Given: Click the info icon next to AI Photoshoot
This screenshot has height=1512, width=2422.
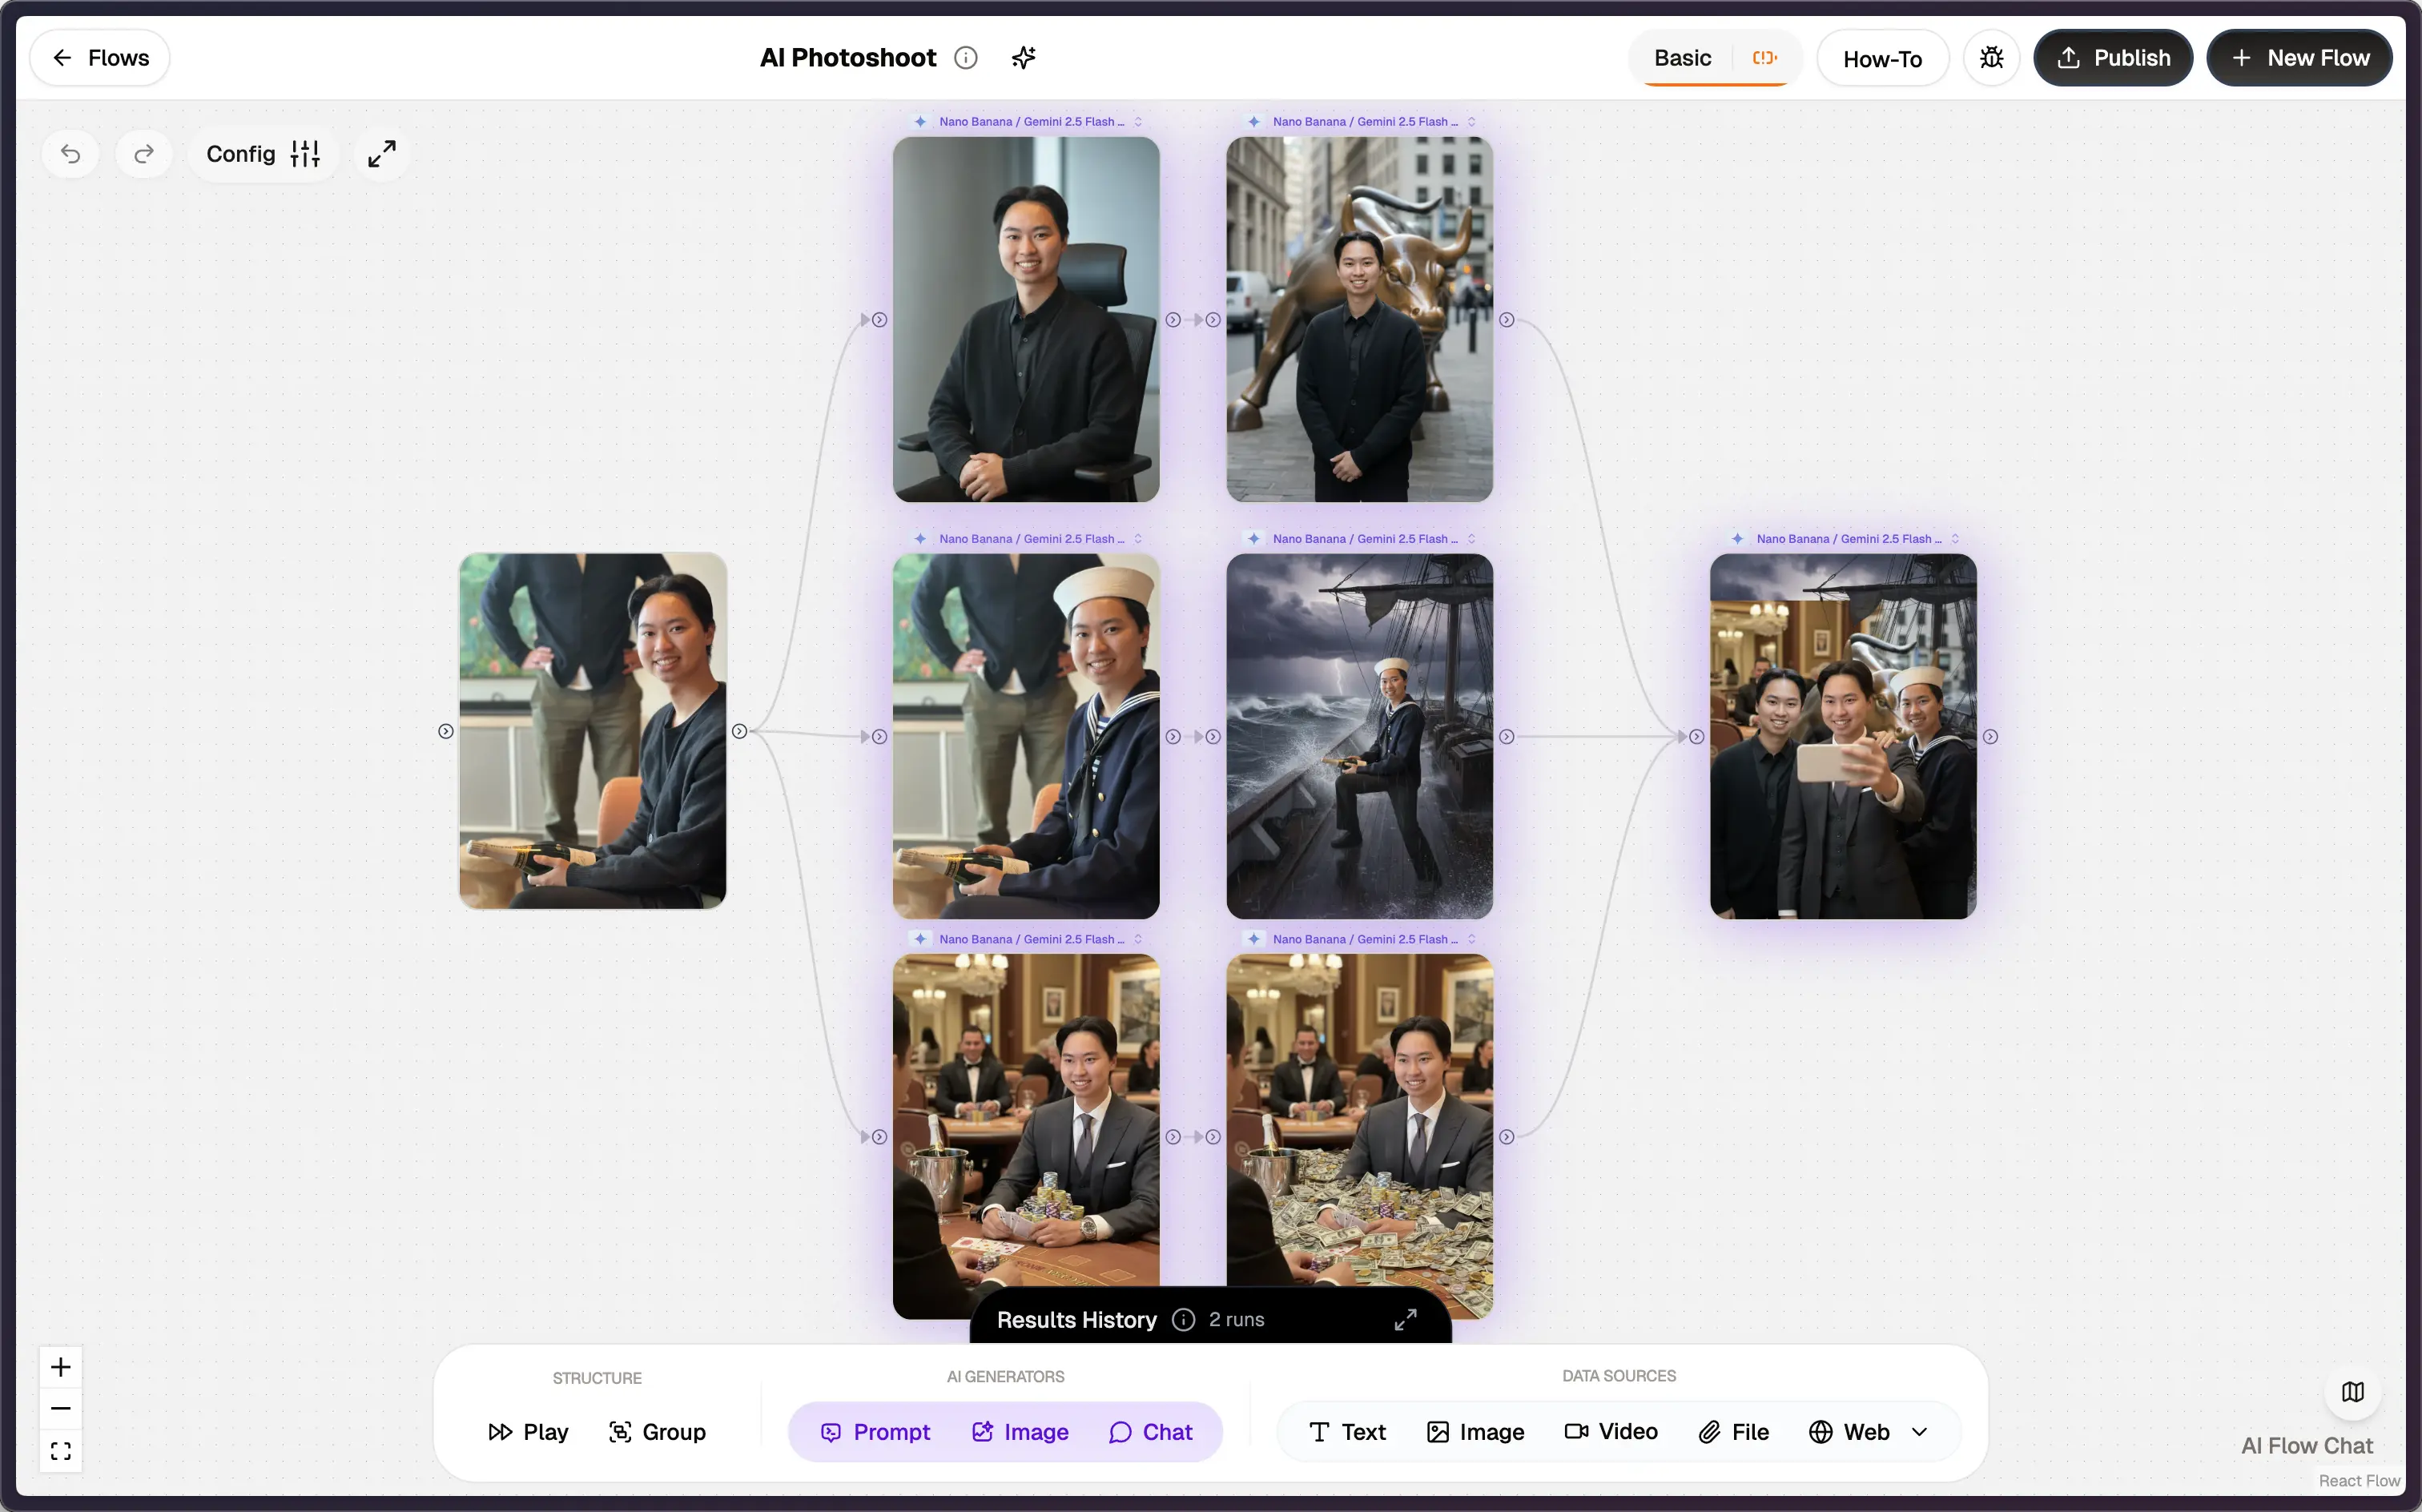Looking at the screenshot, I should click(966, 58).
